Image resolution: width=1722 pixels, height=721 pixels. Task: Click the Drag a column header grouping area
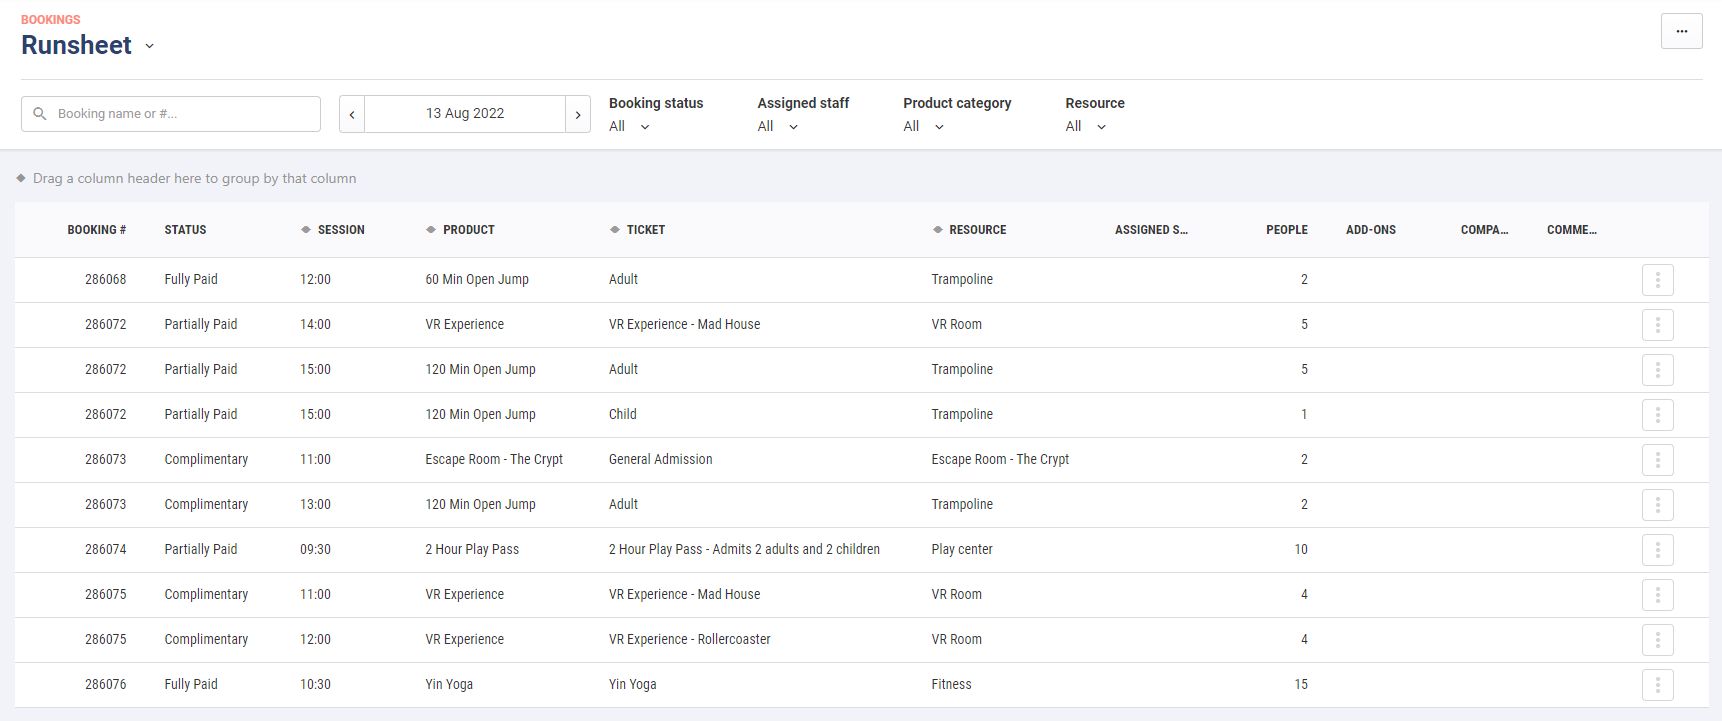pos(195,179)
